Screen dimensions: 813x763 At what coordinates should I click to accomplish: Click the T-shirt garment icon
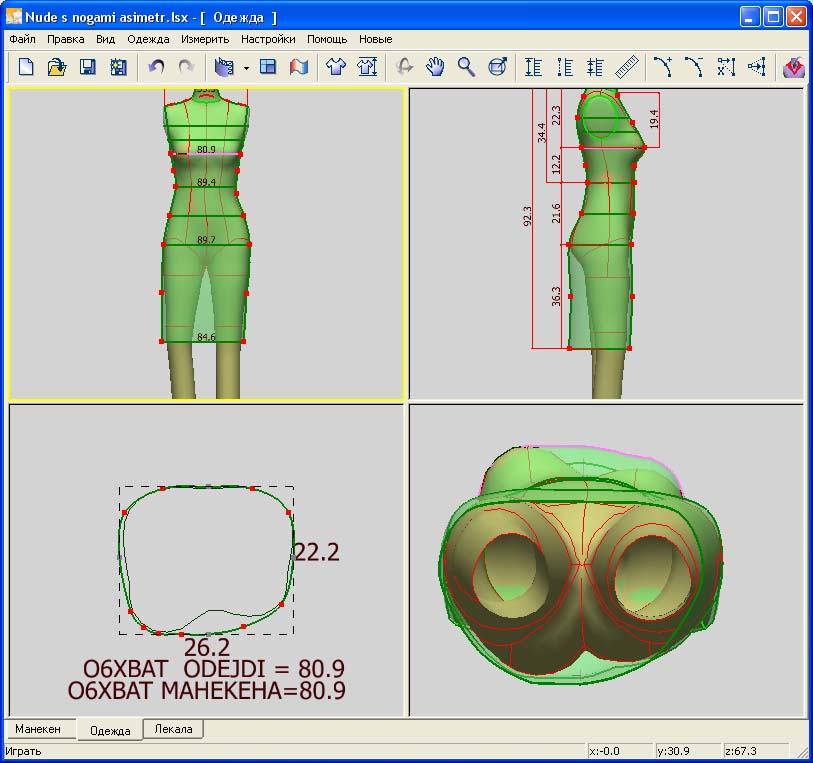[x=336, y=67]
